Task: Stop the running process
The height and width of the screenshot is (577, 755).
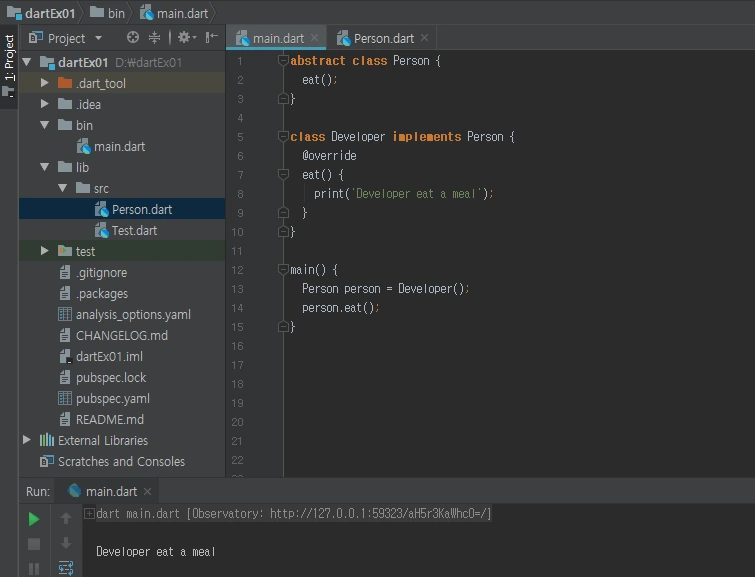Action: (x=34, y=544)
